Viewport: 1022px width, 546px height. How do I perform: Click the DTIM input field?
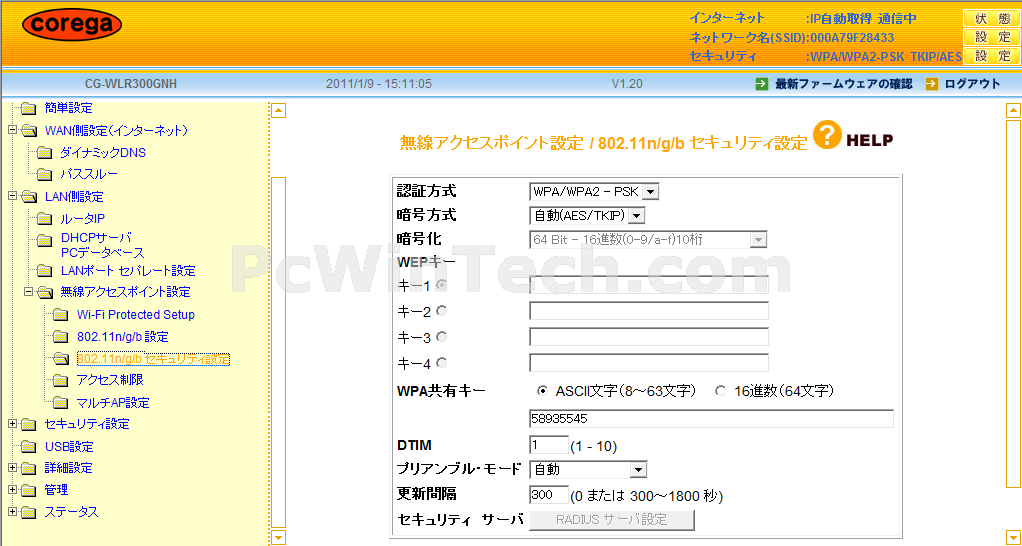pyautogui.click(x=549, y=445)
